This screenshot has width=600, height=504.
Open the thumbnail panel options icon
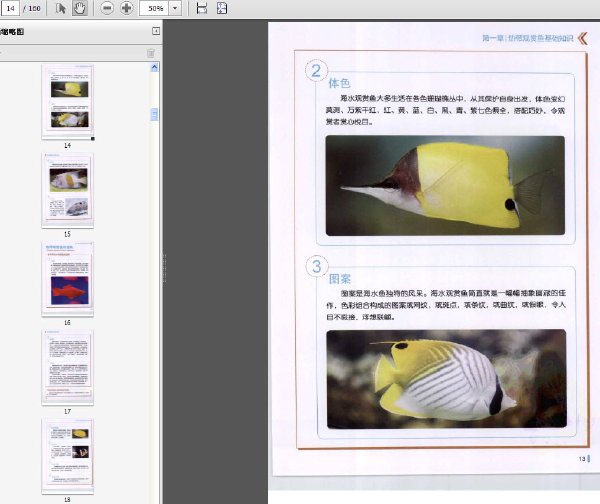coord(151,53)
